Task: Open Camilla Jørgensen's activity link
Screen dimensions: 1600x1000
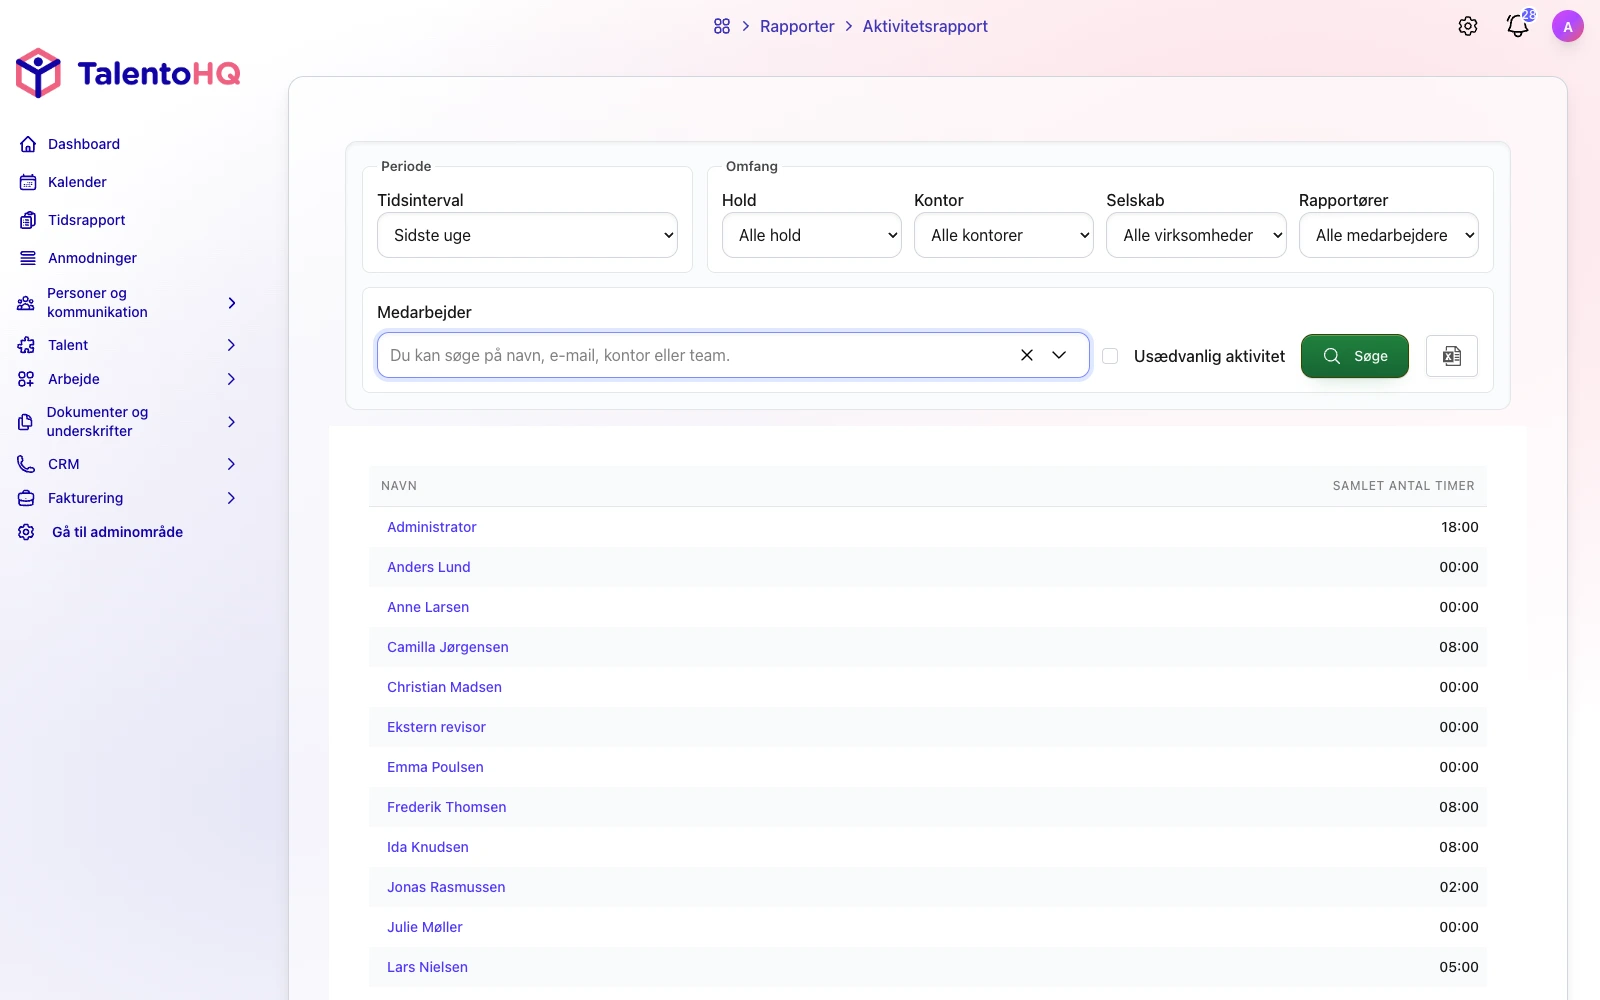Action: pyautogui.click(x=448, y=647)
